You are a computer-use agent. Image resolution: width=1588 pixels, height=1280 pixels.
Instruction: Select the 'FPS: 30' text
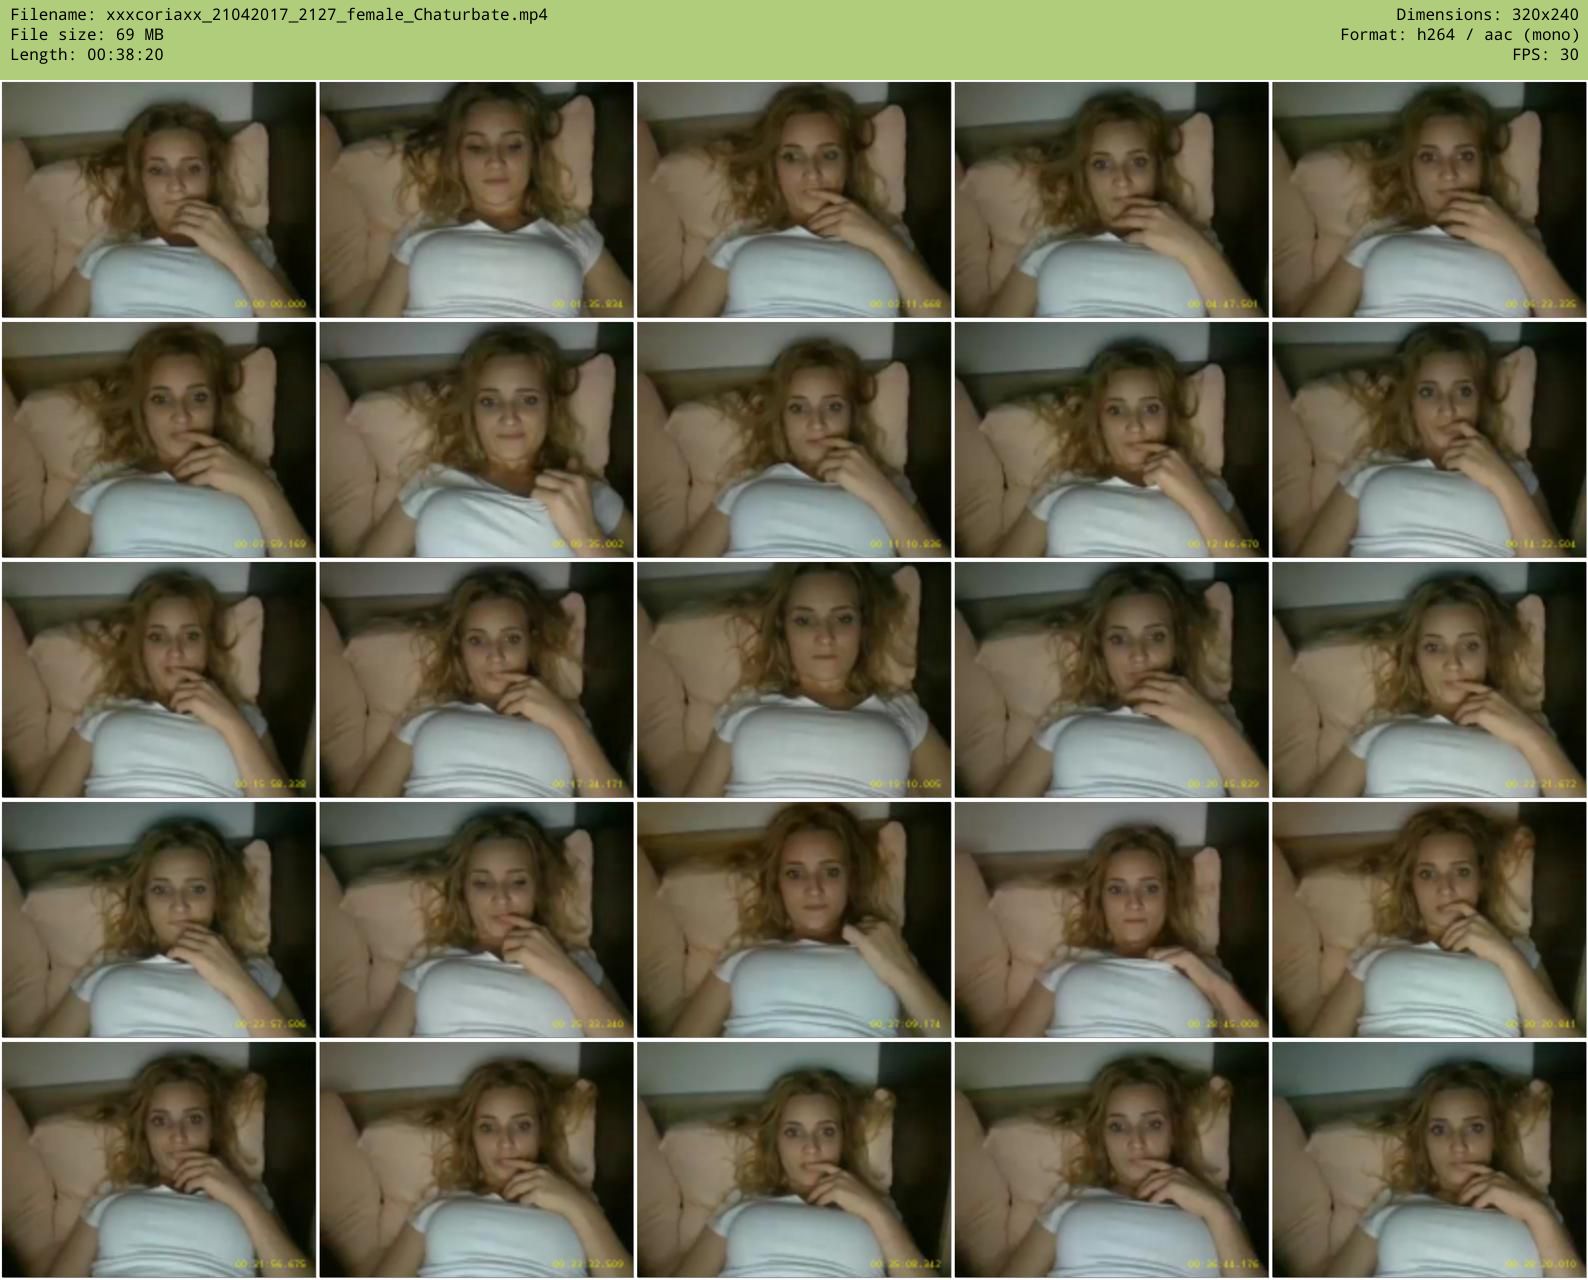point(1546,55)
